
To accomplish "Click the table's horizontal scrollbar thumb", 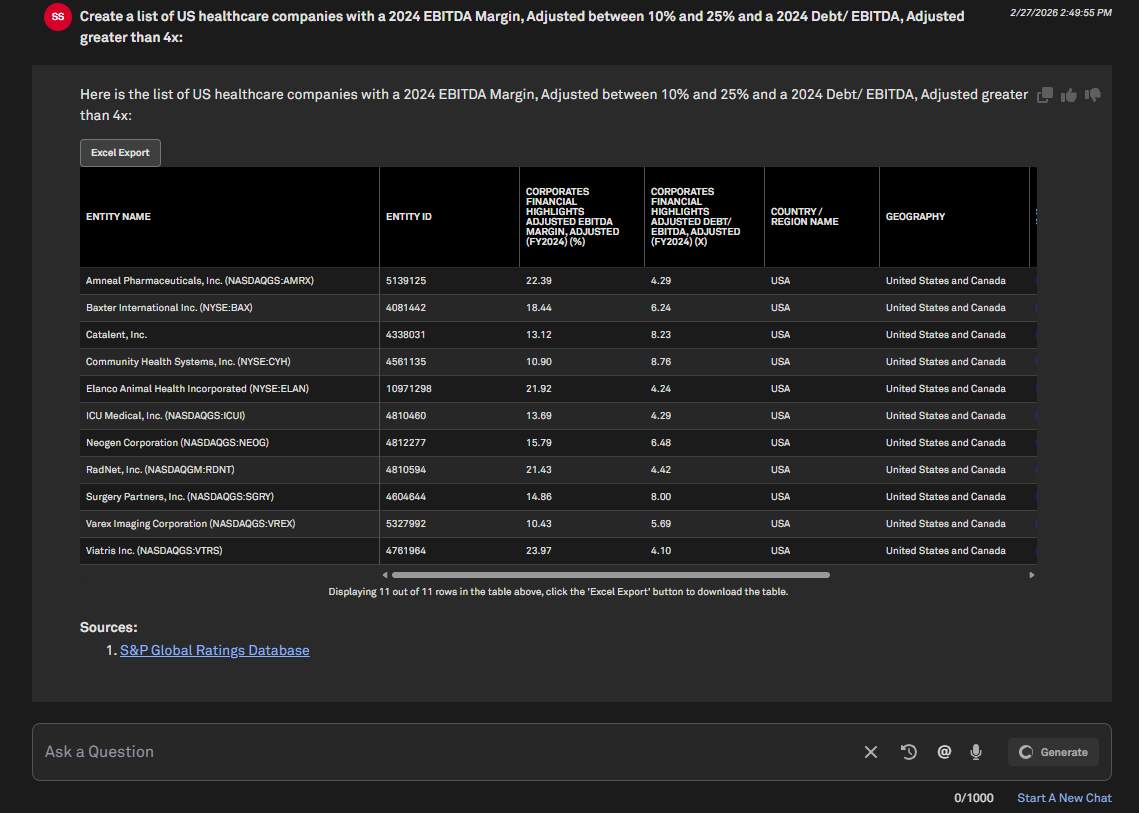I will coord(610,575).
